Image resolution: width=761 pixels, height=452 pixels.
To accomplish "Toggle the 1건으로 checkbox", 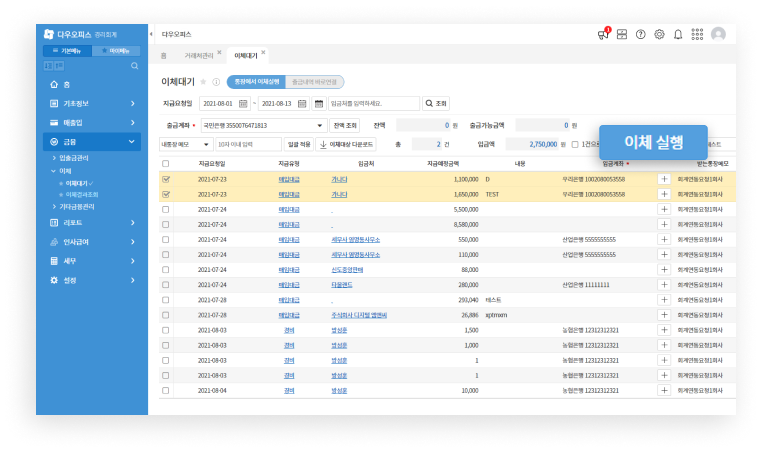I will [x=575, y=144].
